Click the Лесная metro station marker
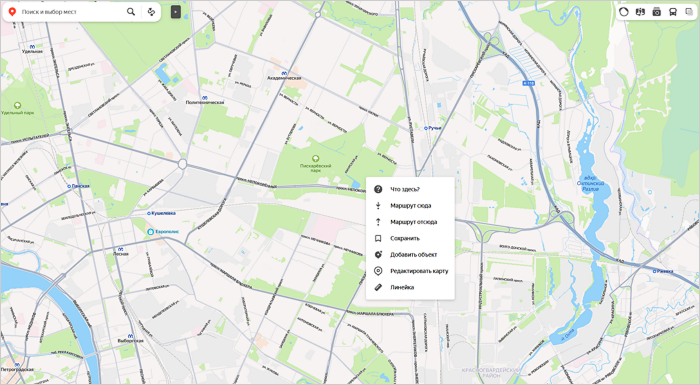700x385 pixels. tap(121, 249)
